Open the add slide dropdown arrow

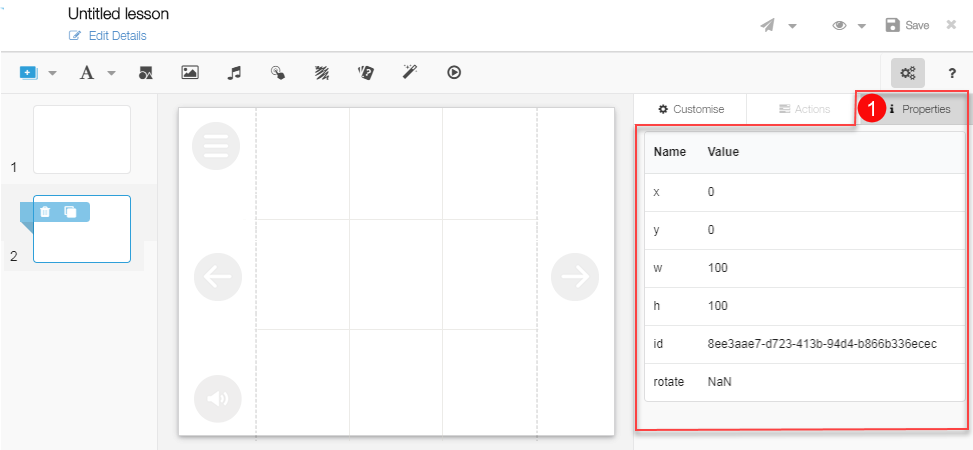52,73
